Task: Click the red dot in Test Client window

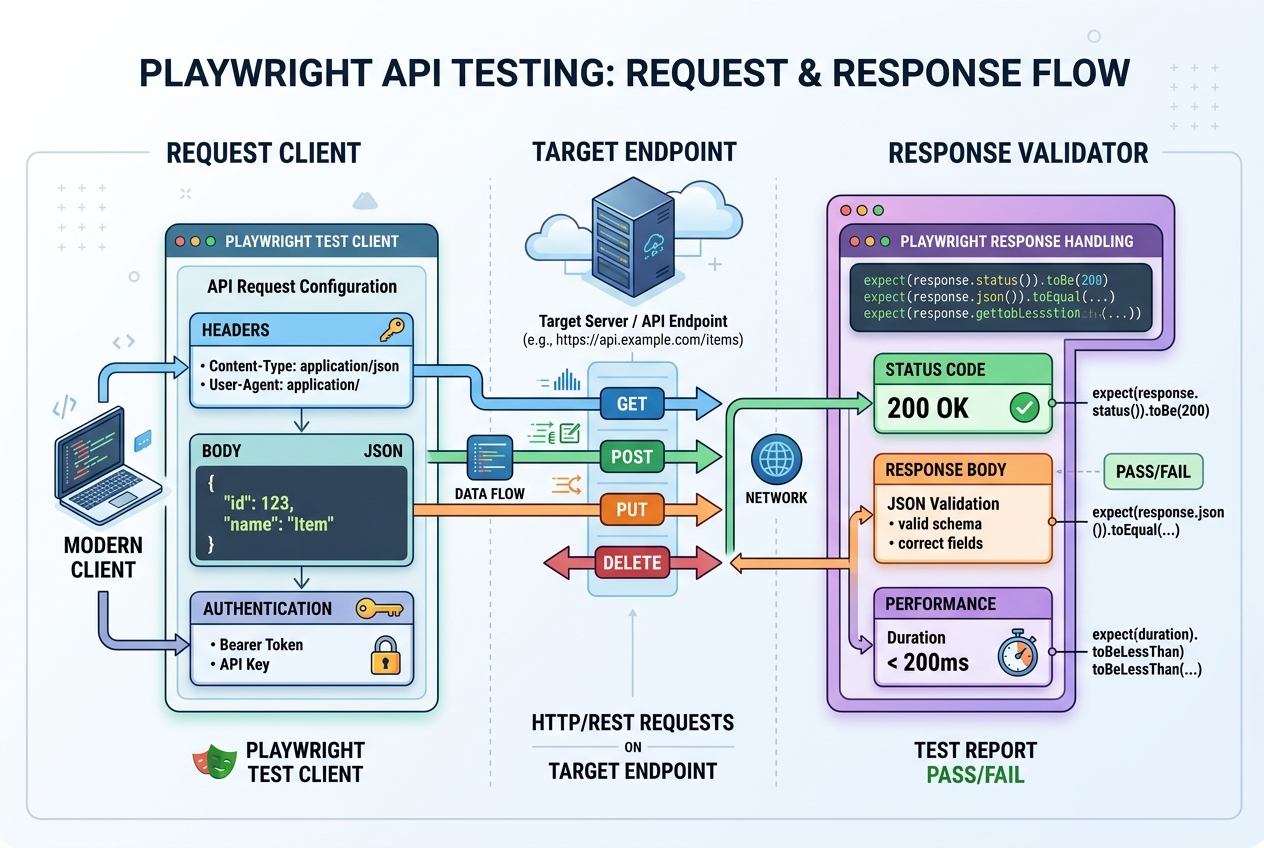Action: tap(181, 242)
